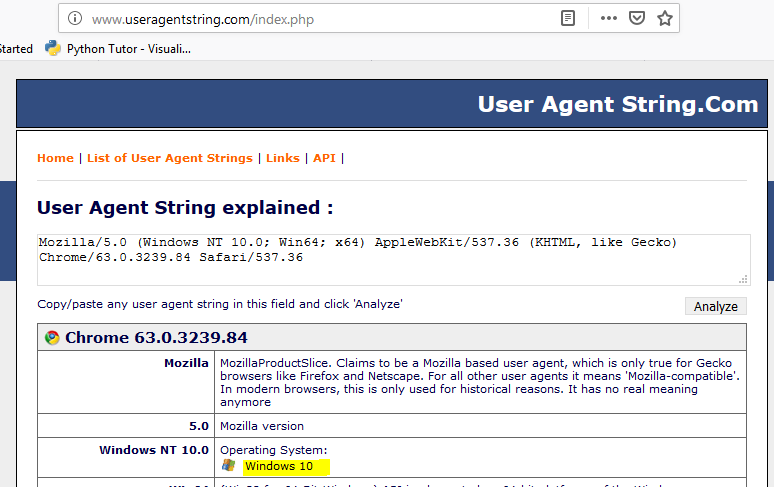
Task: Save page to Pocket icon
Action: pos(637,19)
